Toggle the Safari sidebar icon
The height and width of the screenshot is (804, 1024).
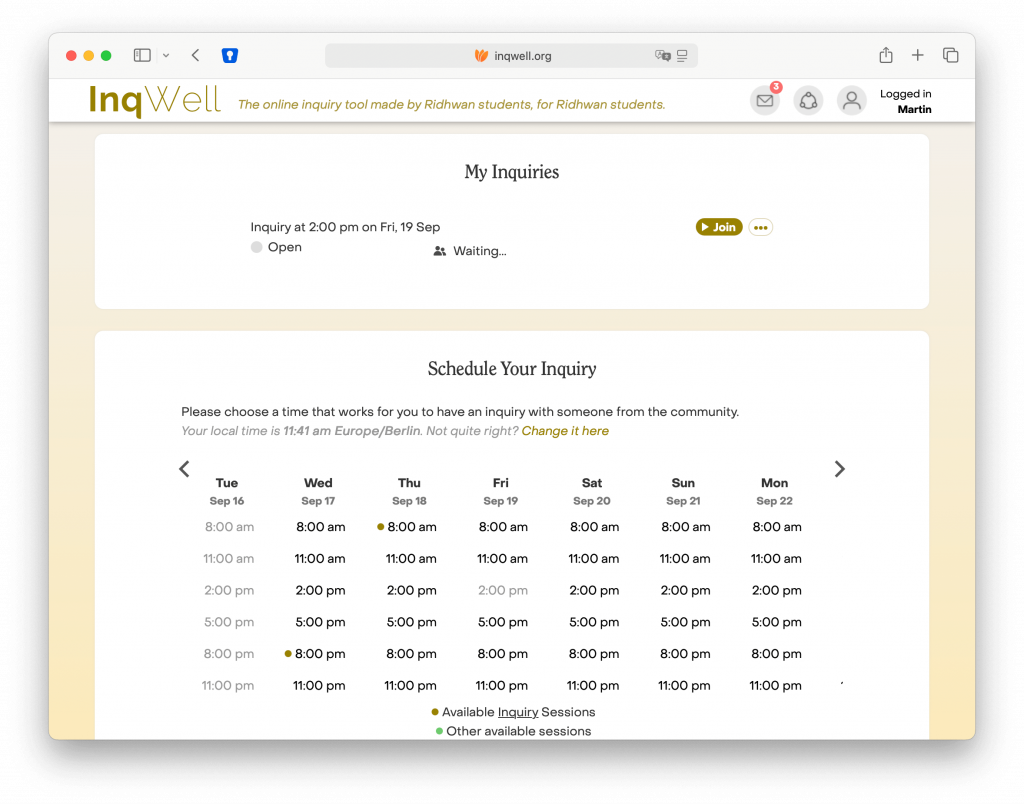tap(142, 56)
